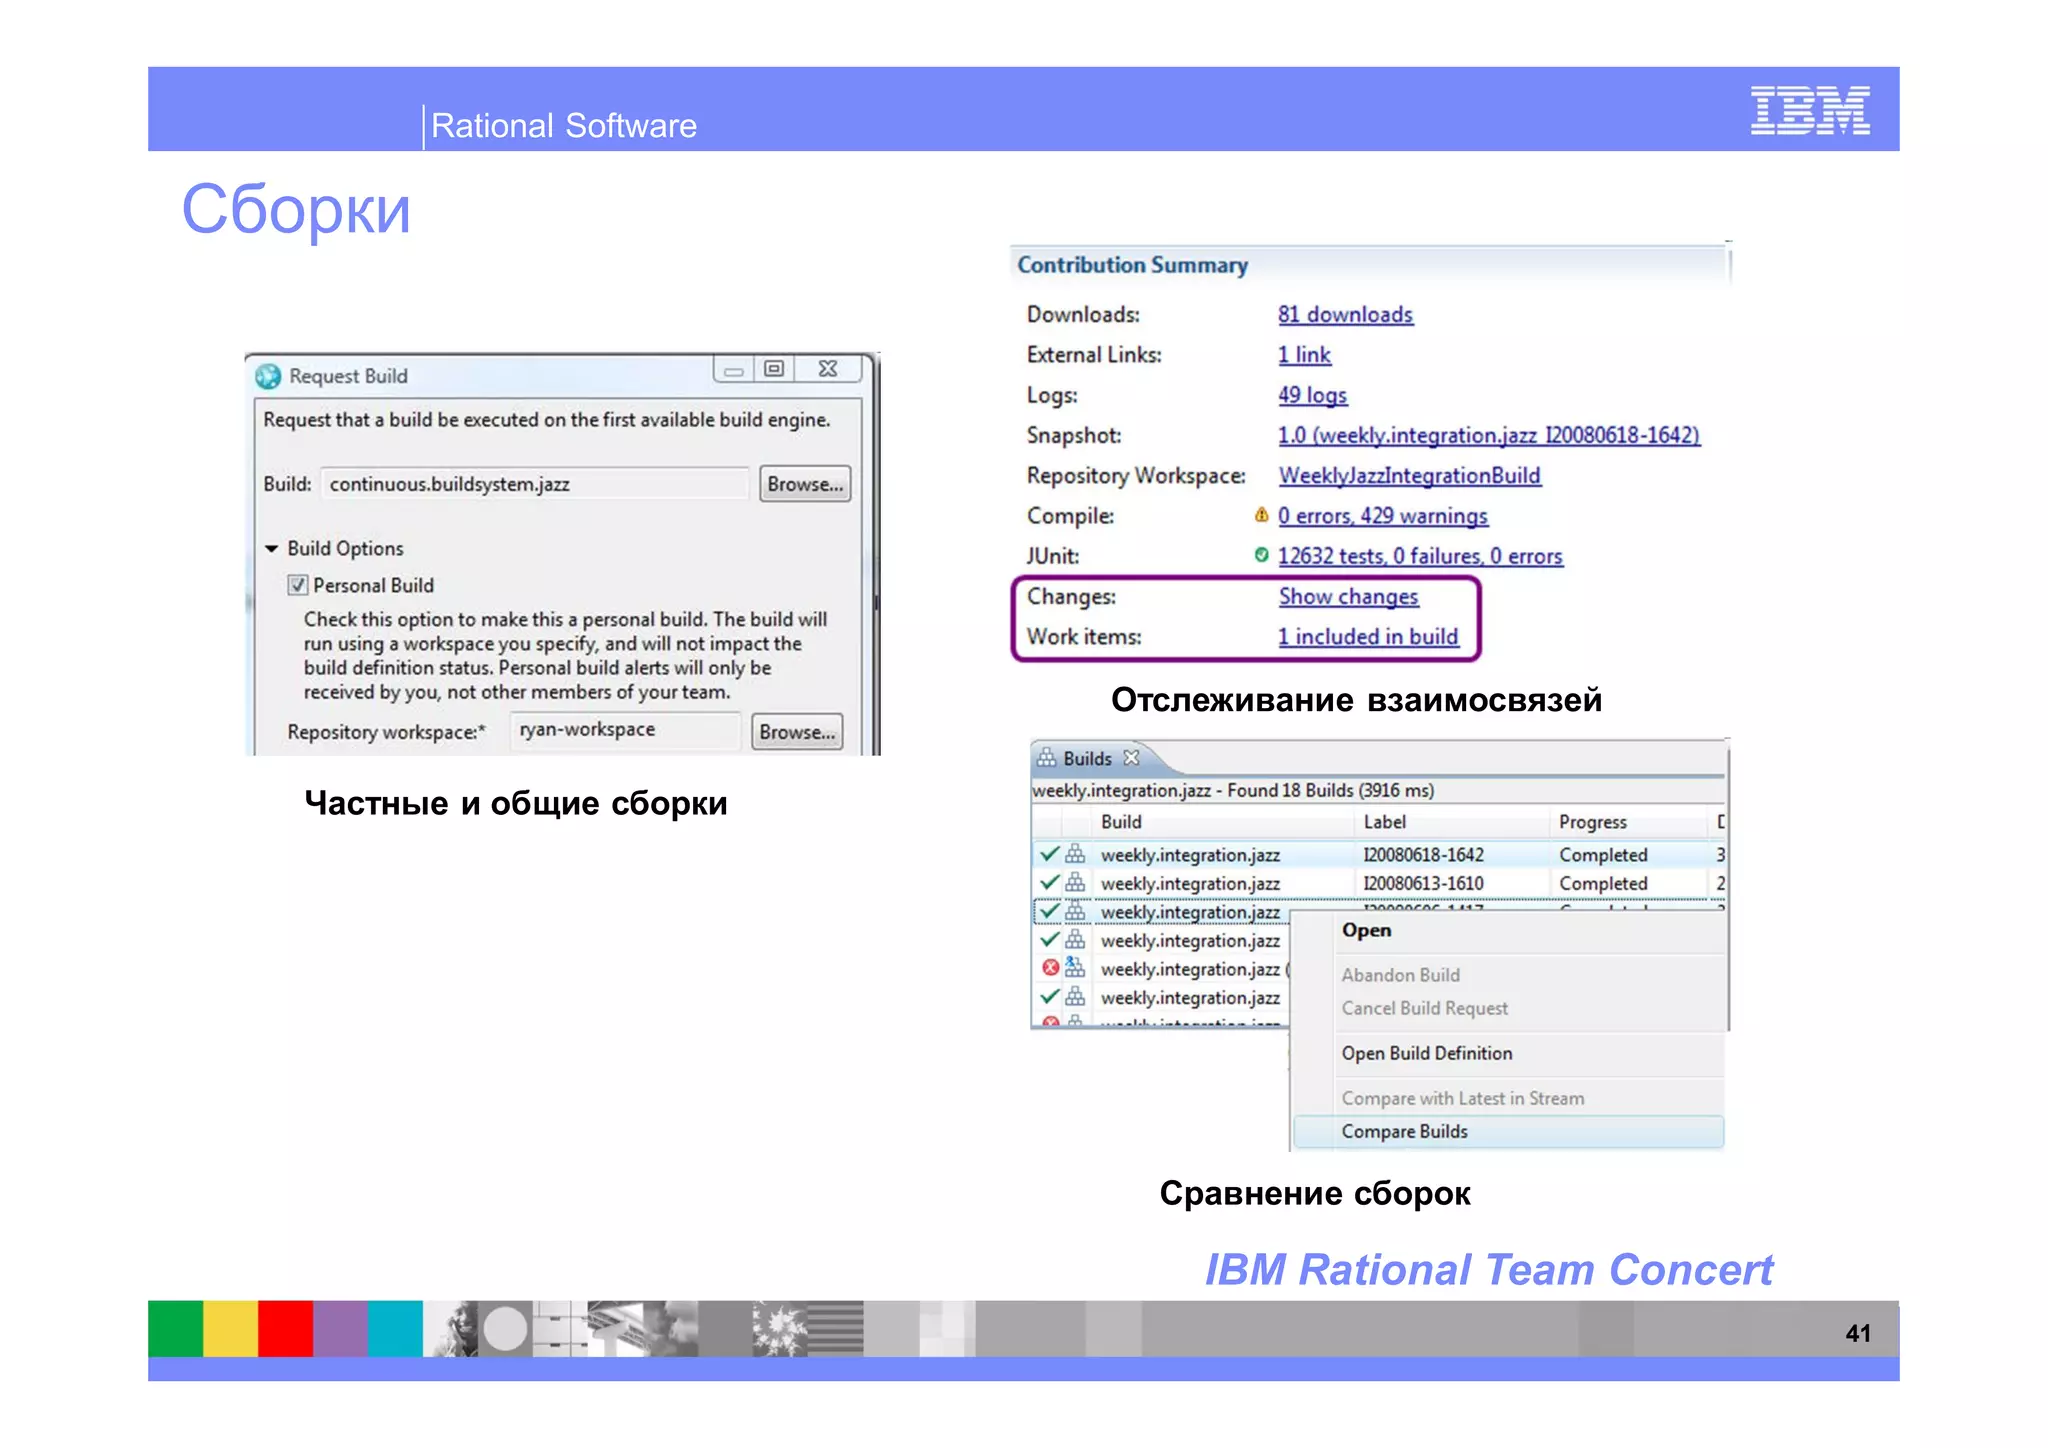This screenshot has width=2048, height=1448.
Task: Browse for the repository workspace
Action: [x=797, y=732]
